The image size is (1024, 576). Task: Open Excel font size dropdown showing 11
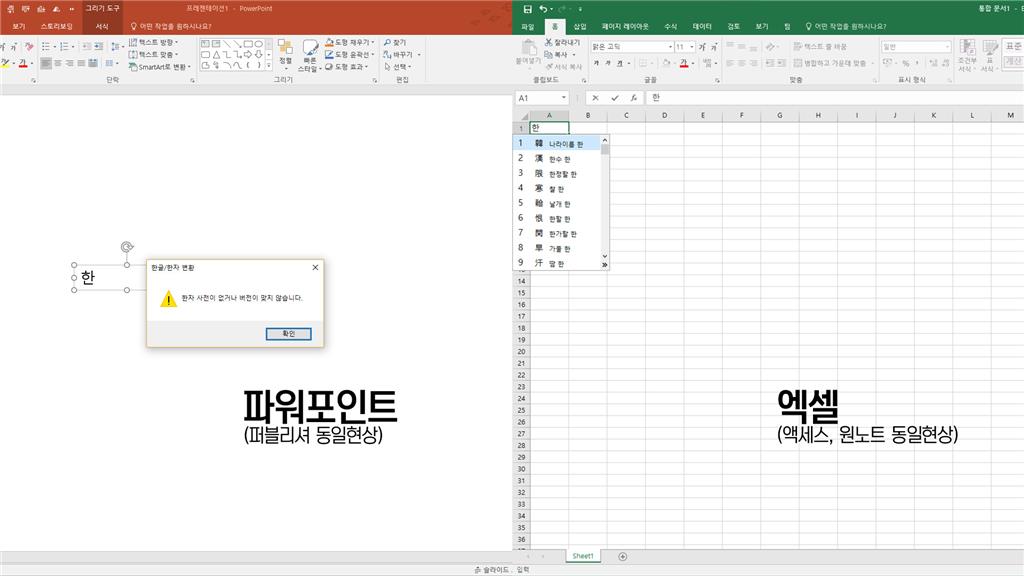(x=692, y=47)
